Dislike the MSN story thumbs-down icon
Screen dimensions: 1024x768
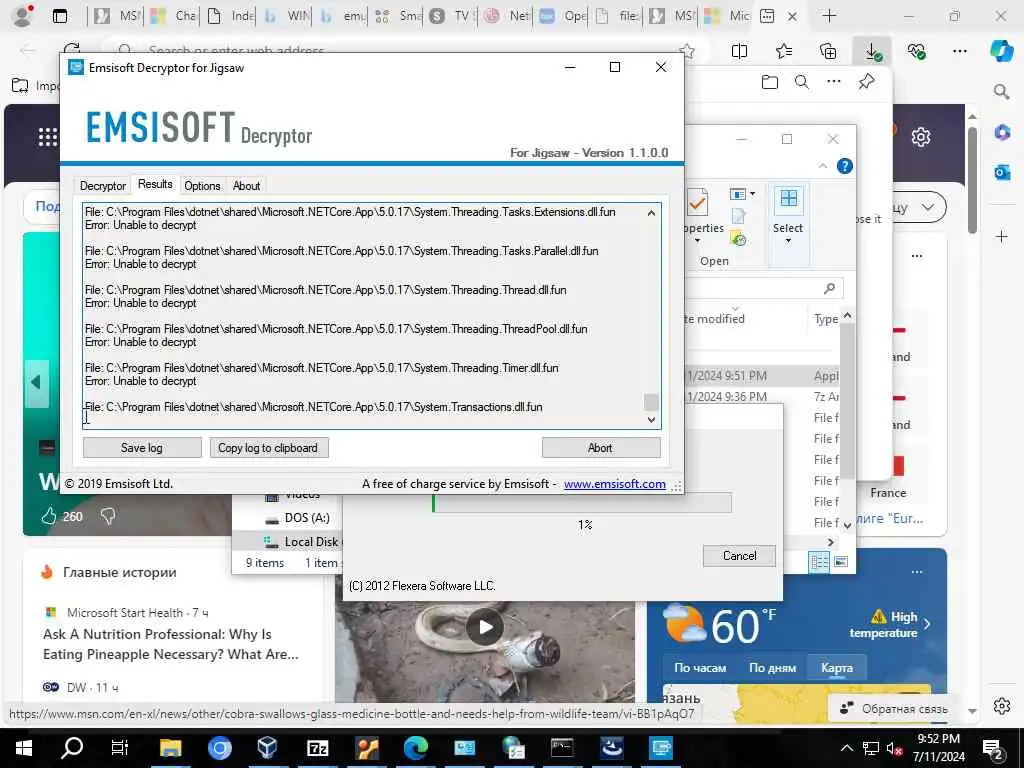point(108,517)
